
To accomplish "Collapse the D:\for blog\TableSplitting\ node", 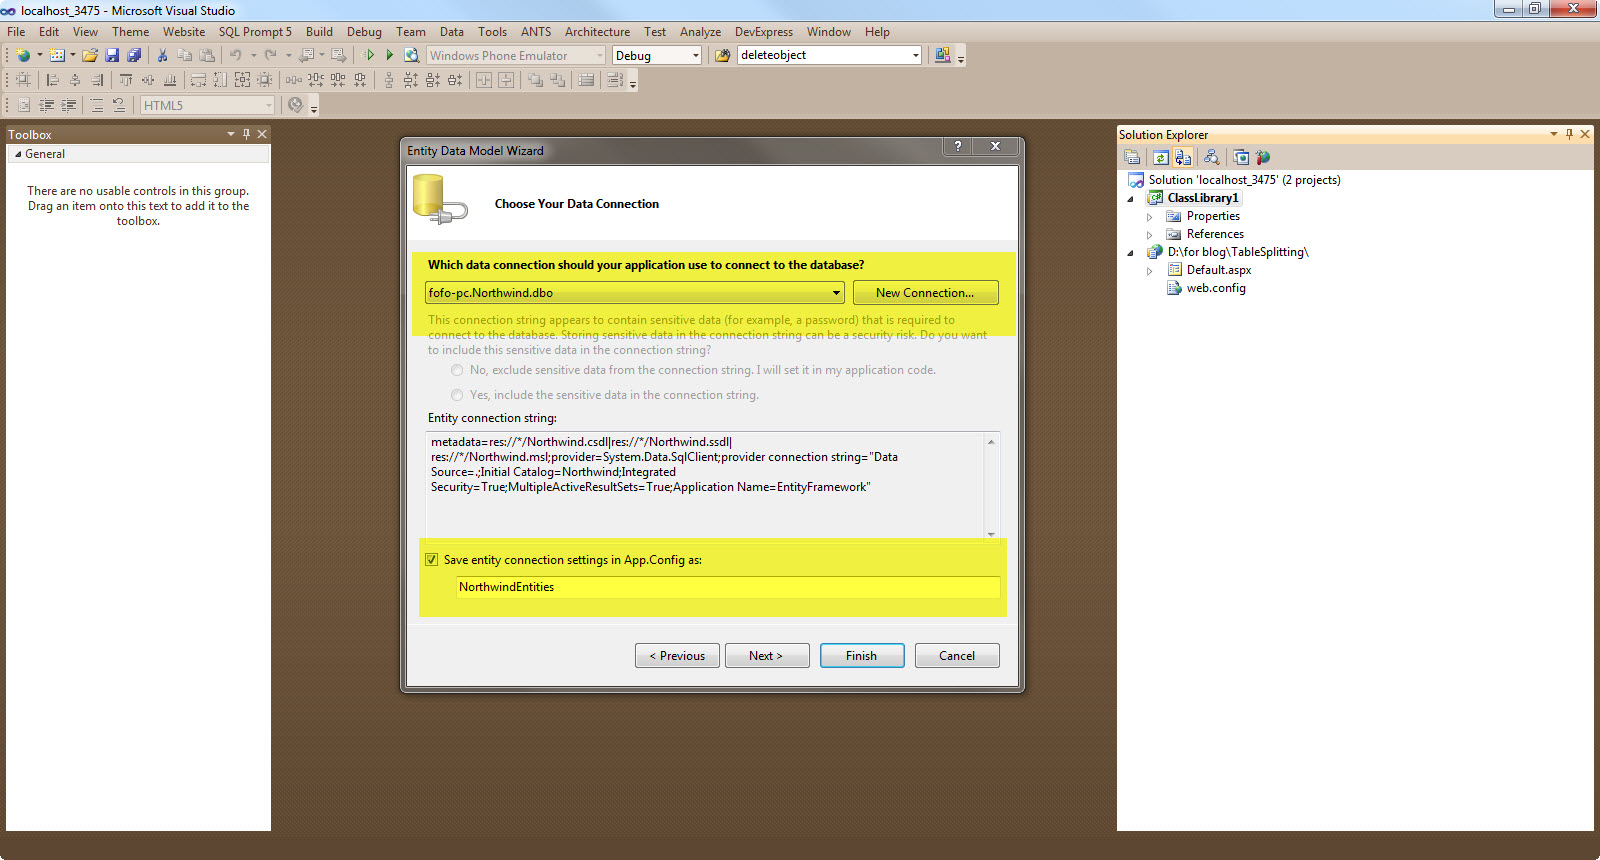I will click(1131, 253).
